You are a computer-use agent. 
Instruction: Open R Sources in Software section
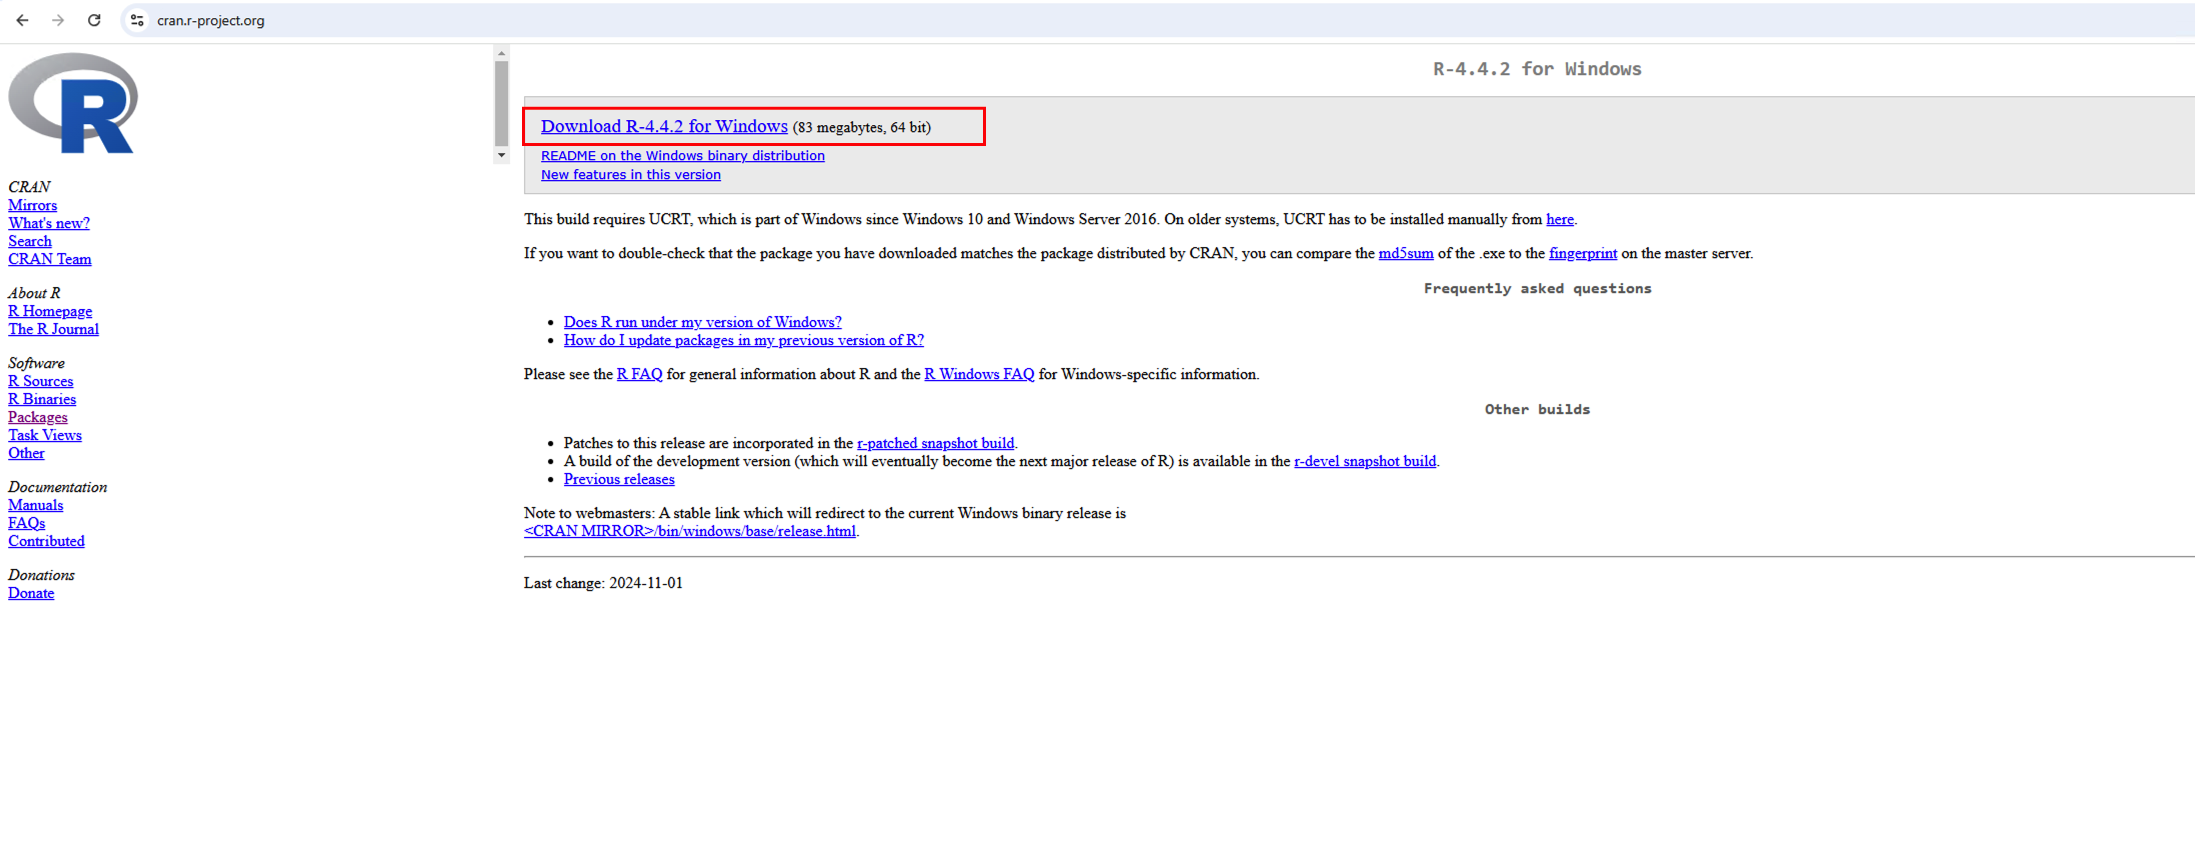pyautogui.click(x=41, y=381)
